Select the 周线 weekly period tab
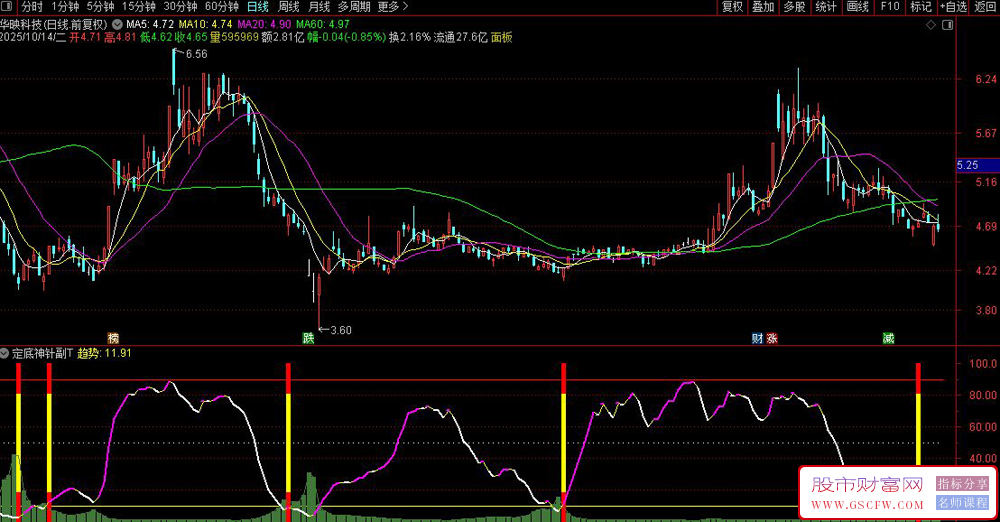1000x522 pixels. pos(288,6)
